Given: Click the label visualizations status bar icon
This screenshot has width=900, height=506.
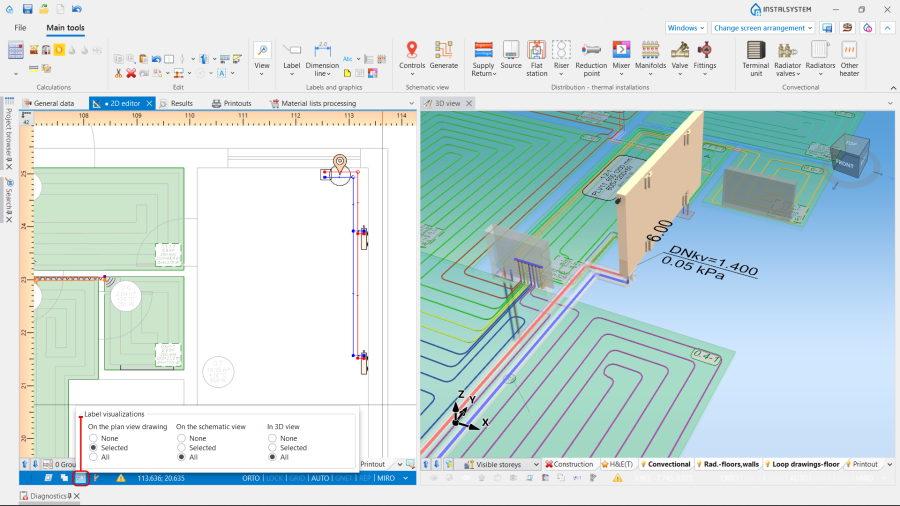Looking at the screenshot, I should coord(80,478).
